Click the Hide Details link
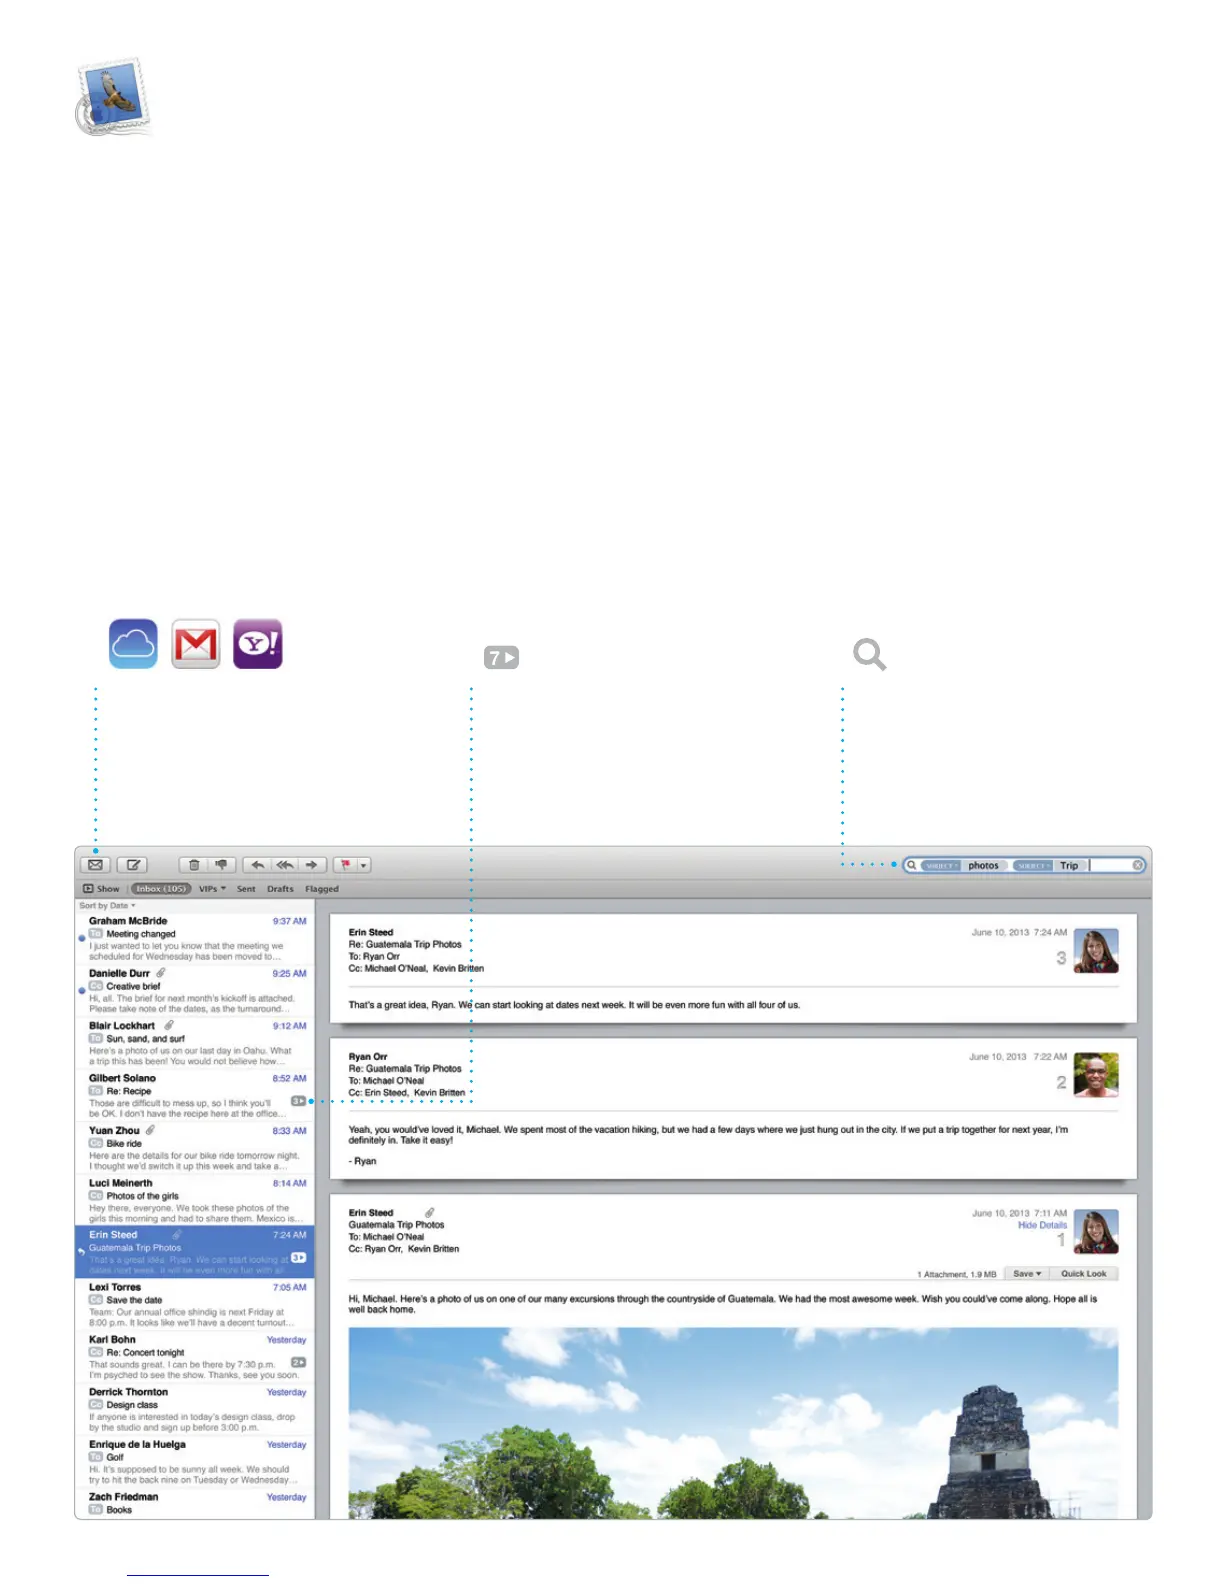 coord(1042,1224)
